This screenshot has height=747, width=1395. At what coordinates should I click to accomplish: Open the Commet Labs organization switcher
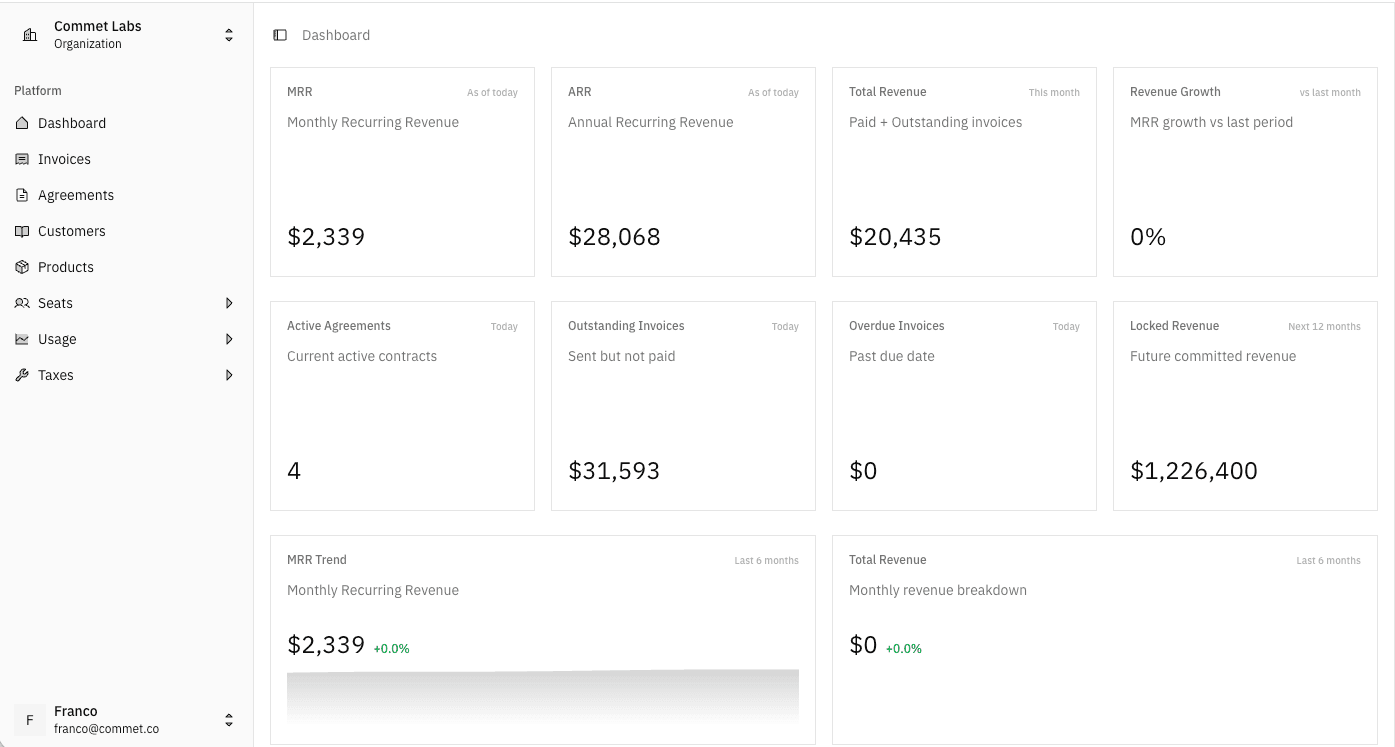[x=229, y=33]
